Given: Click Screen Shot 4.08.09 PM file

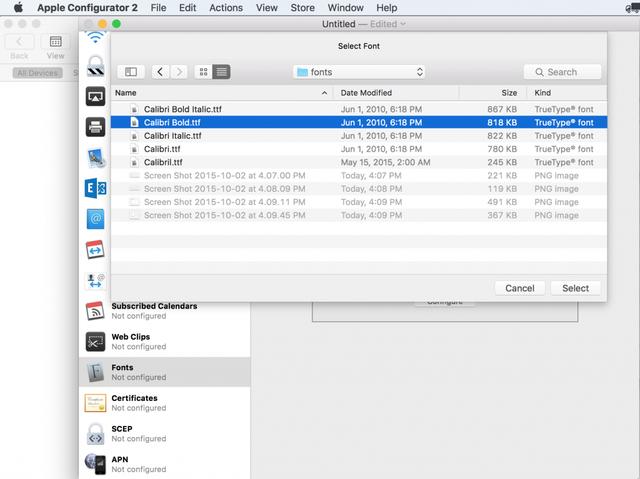Looking at the screenshot, I should (x=359, y=189).
